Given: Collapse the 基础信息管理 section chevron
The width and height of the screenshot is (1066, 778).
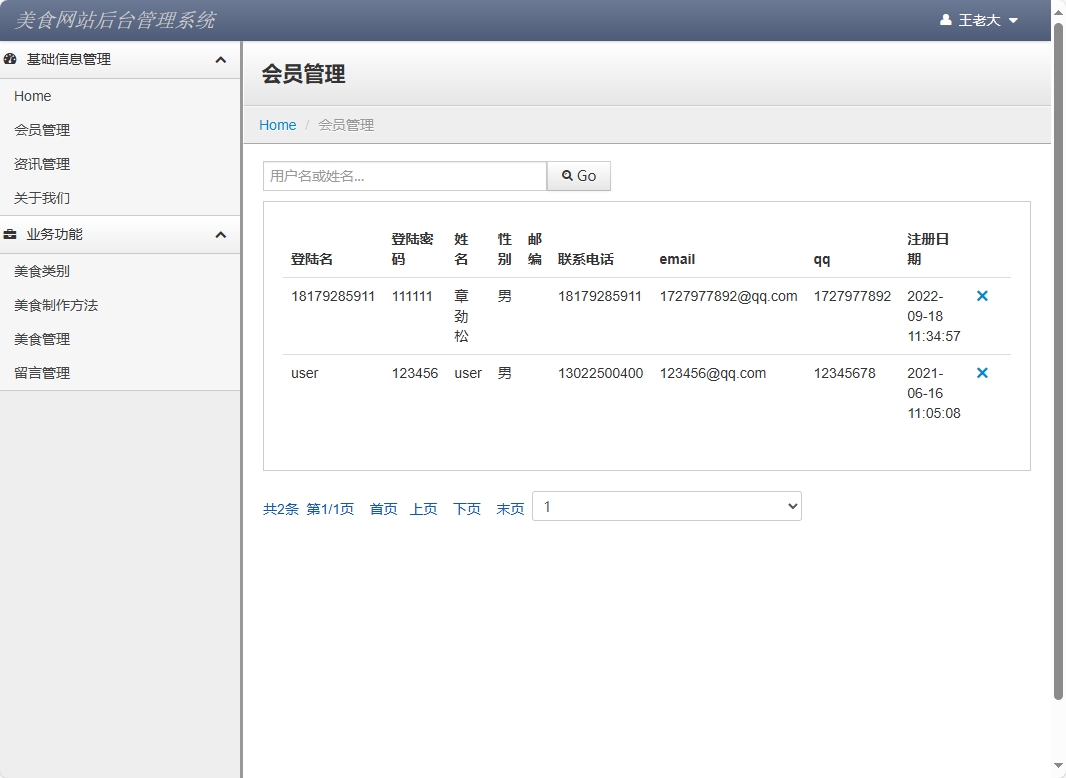Looking at the screenshot, I should (221, 60).
